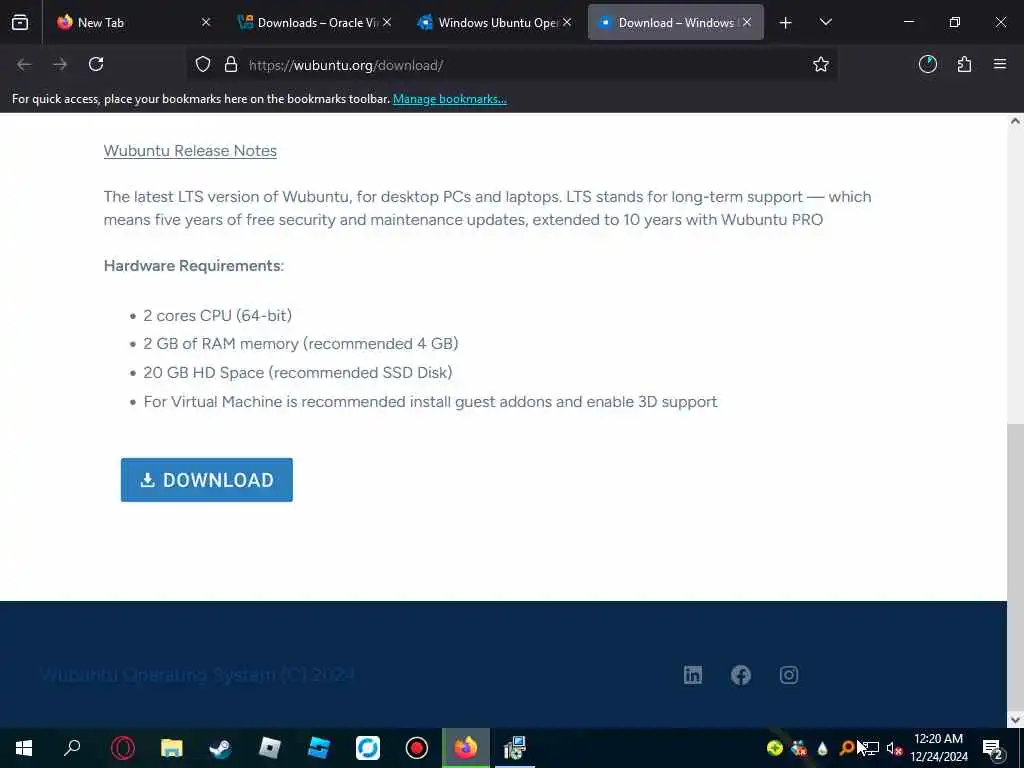The height and width of the screenshot is (768, 1024).
Task: Launch Opera GX from the taskbar
Action: (122, 748)
